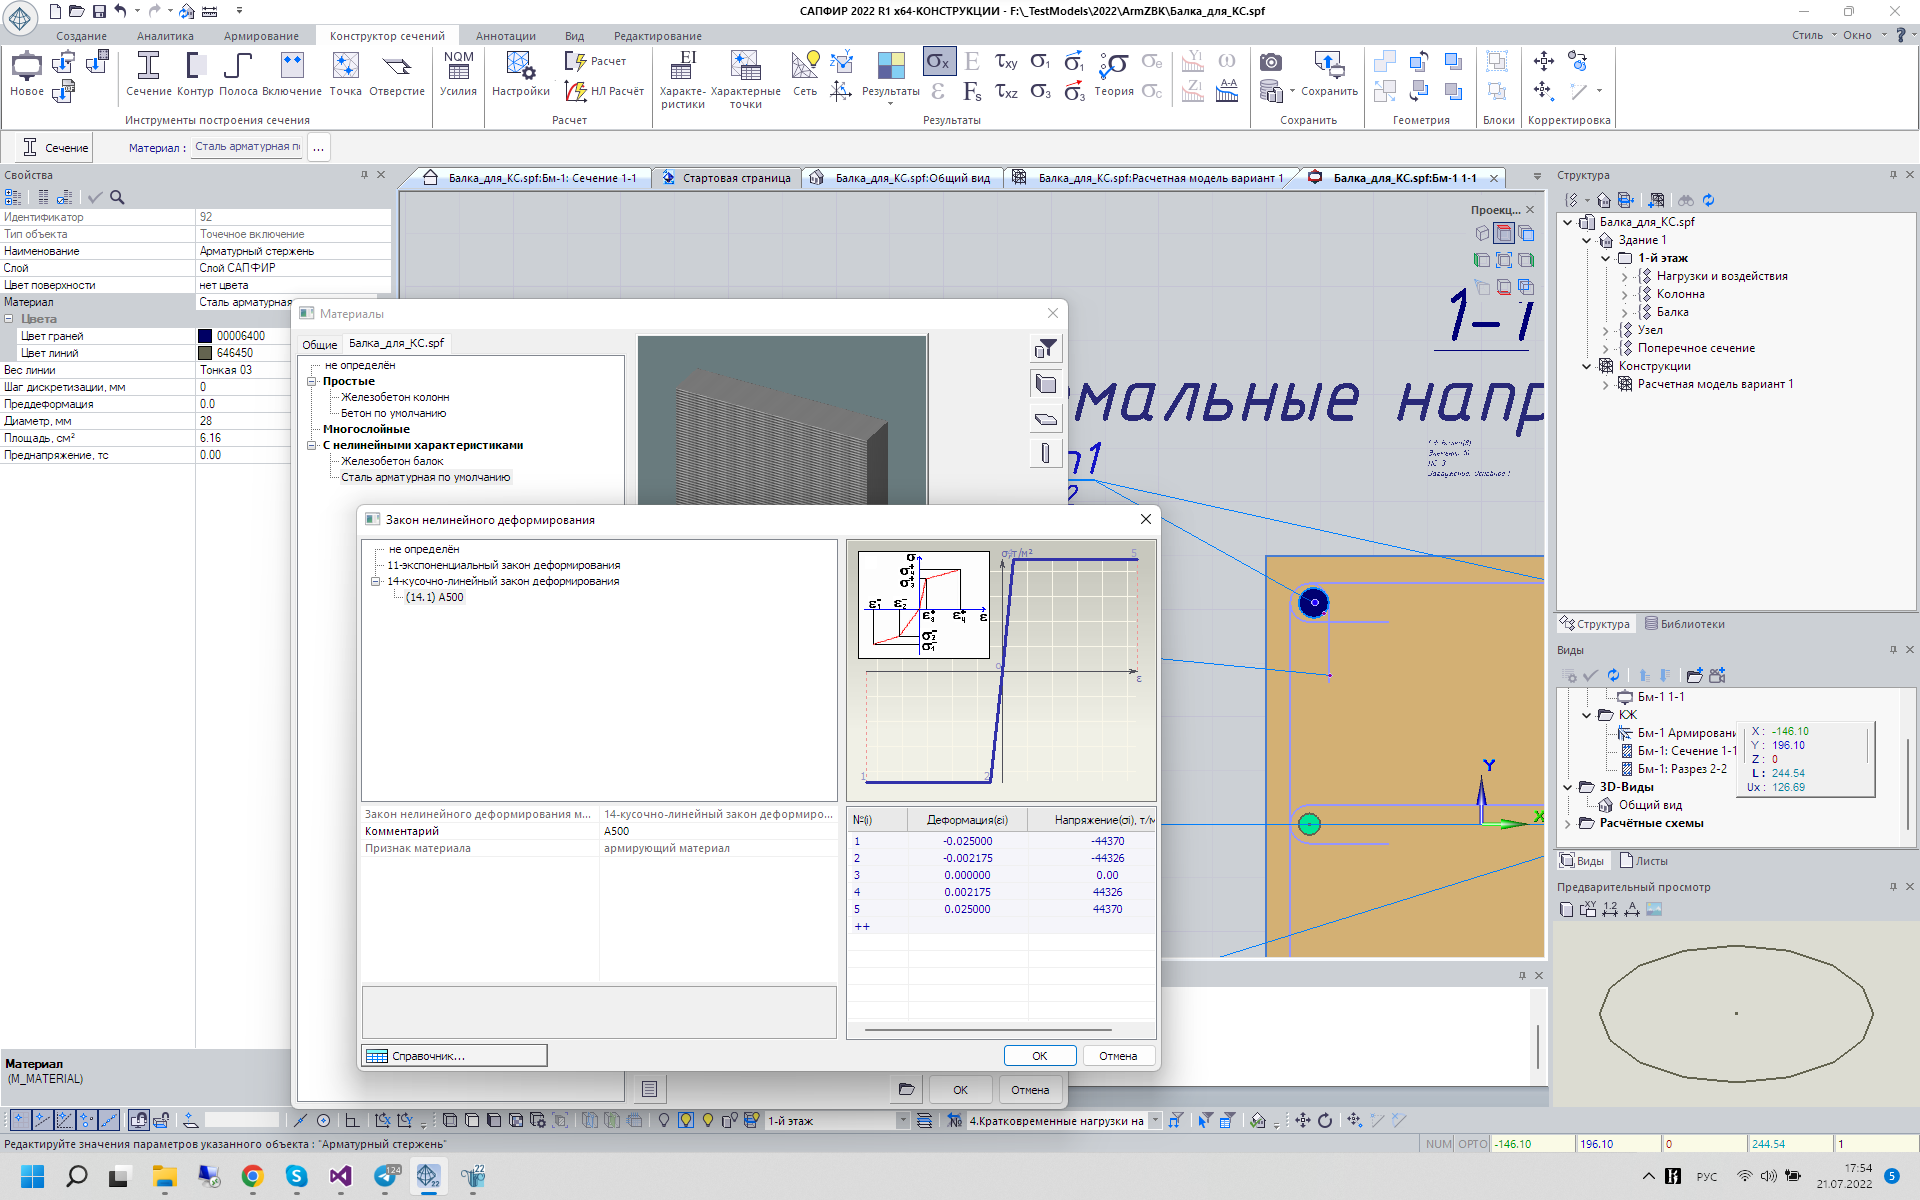Viewport: 1920px width, 1200px height.
Task: Toggle NUM indicator in status bar
Action: click(1438, 1144)
